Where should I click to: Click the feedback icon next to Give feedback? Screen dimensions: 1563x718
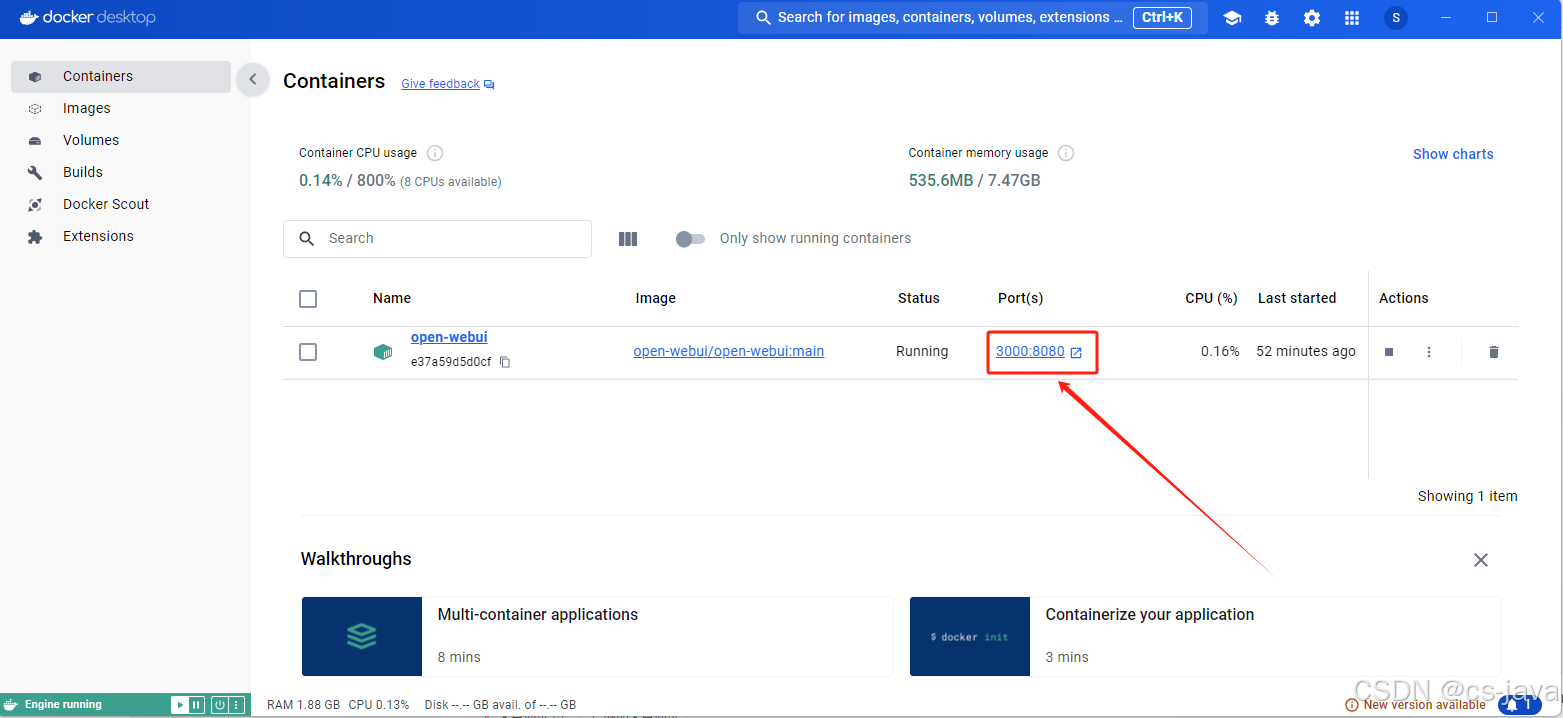point(489,85)
